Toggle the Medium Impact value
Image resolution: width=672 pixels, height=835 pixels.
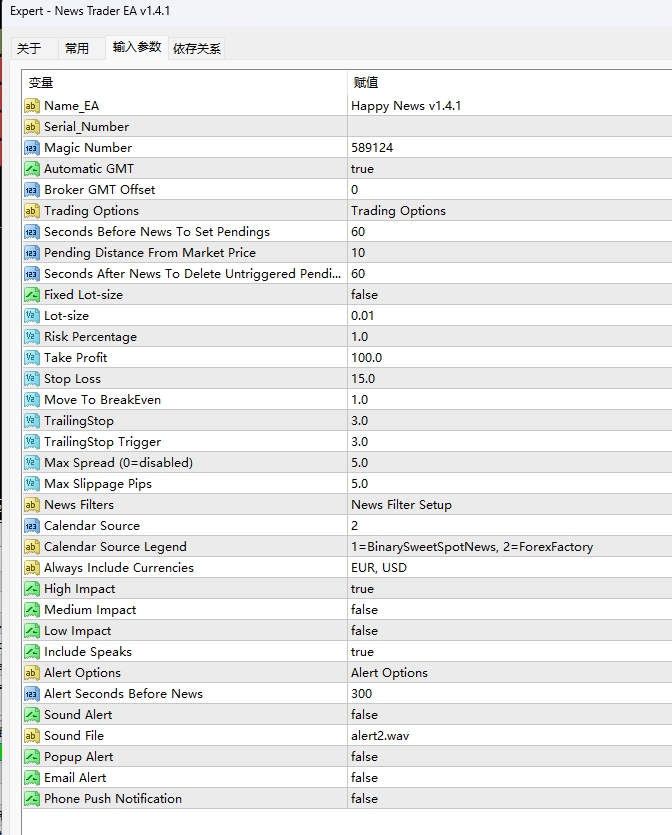(450, 609)
